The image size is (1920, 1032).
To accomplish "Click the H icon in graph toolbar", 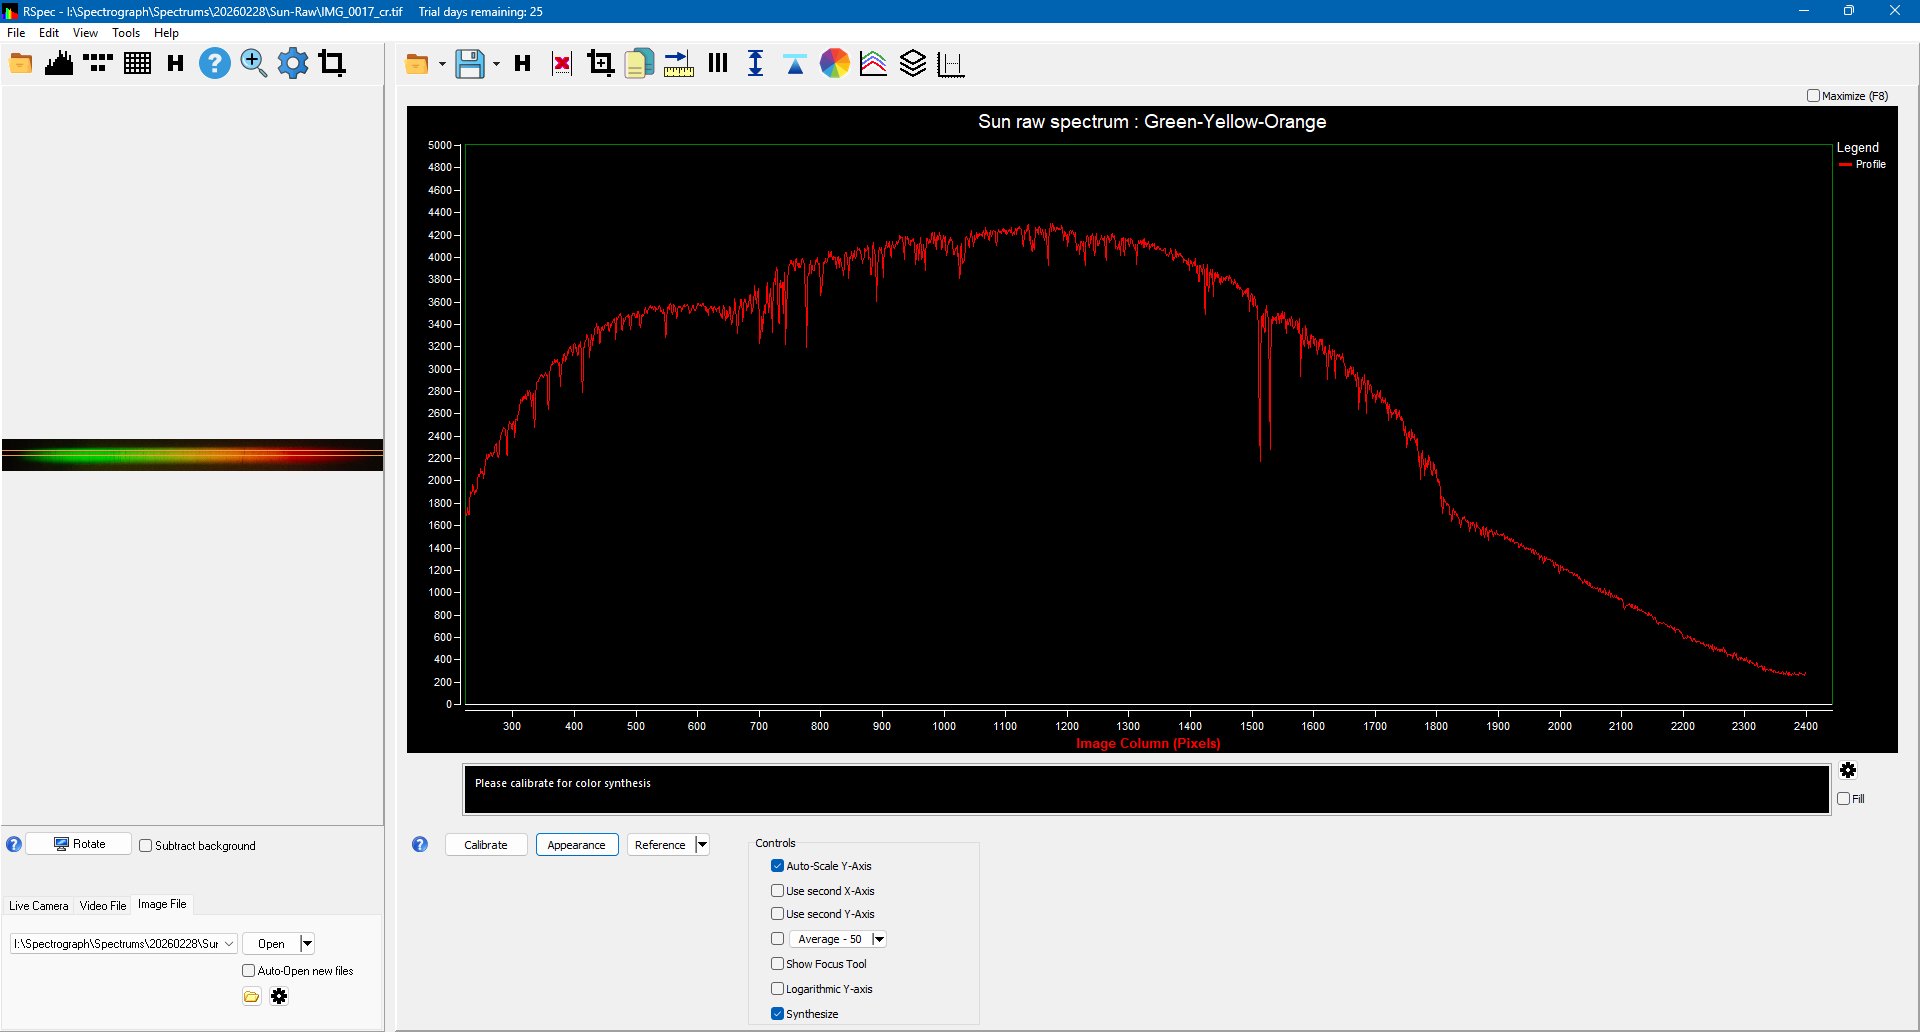I will click(x=522, y=65).
